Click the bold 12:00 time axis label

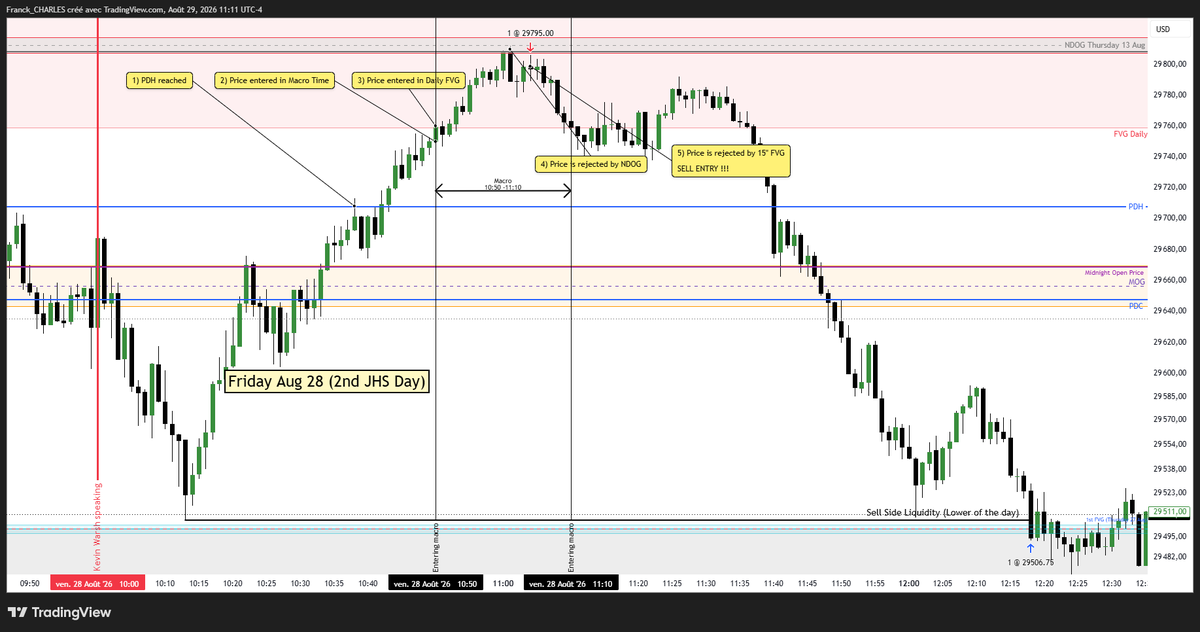[909, 583]
